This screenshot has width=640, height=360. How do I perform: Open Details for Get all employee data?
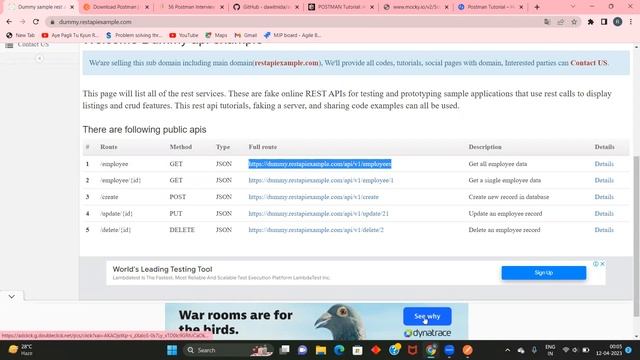tap(604, 164)
